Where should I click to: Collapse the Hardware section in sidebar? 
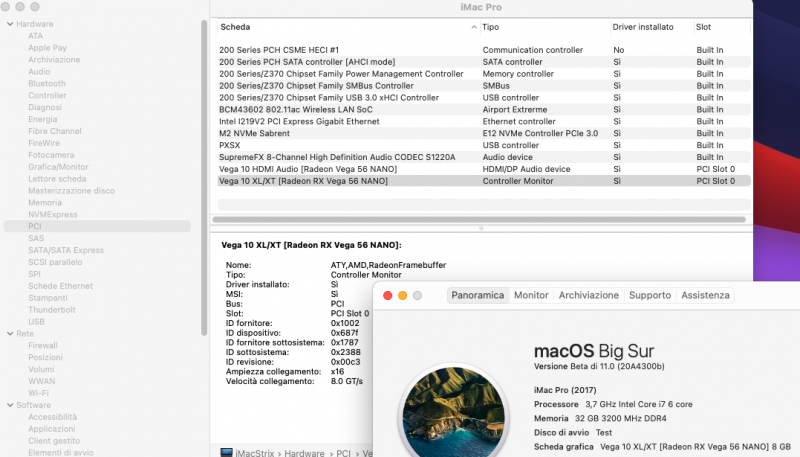click(10, 24)
